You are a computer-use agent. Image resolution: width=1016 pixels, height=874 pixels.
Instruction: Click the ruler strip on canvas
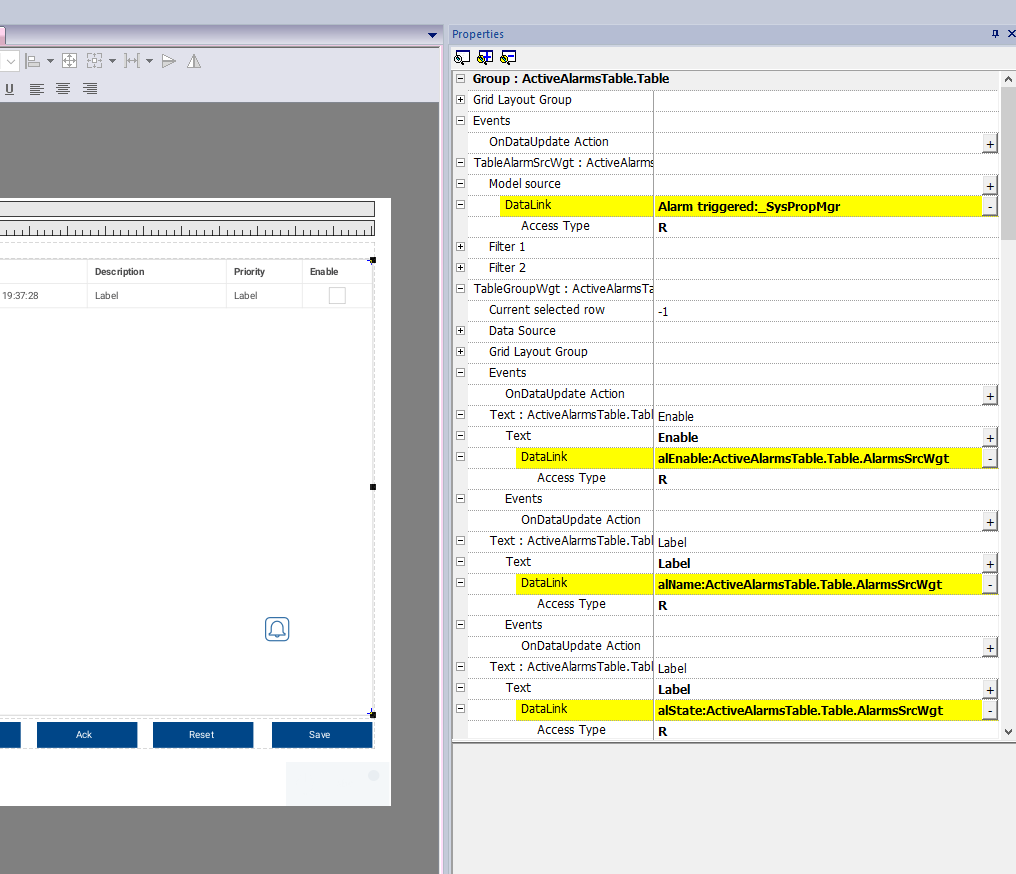point(187,229)
